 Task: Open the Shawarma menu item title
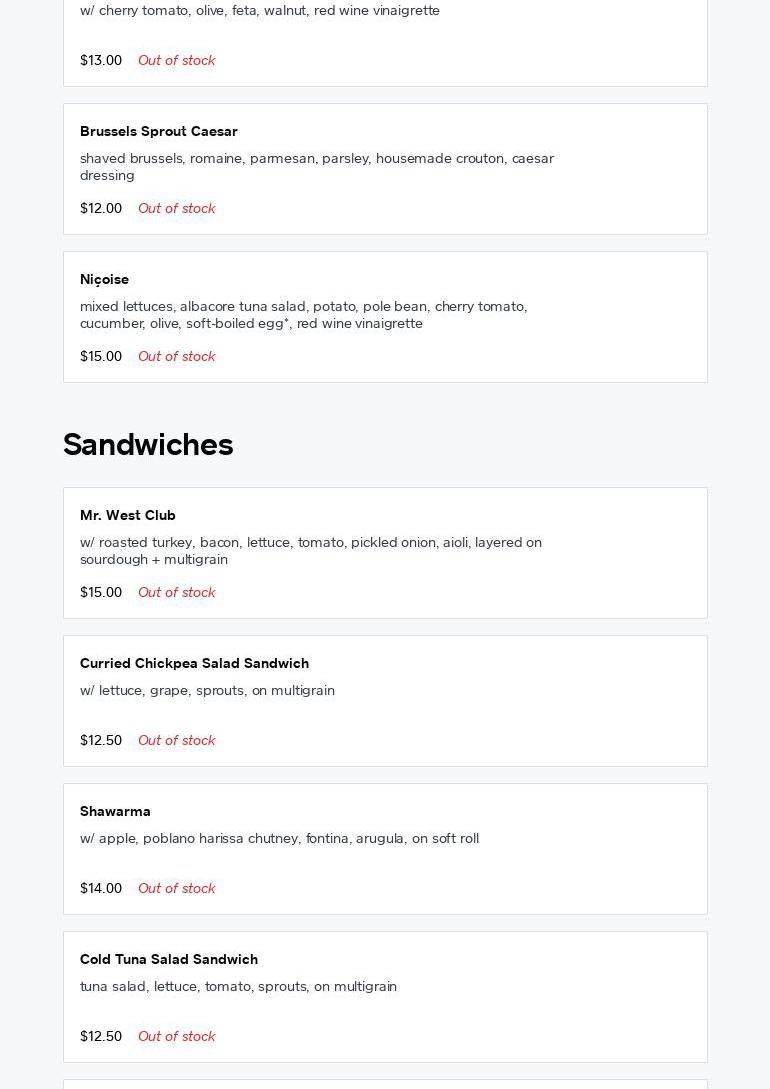point(115,811)
